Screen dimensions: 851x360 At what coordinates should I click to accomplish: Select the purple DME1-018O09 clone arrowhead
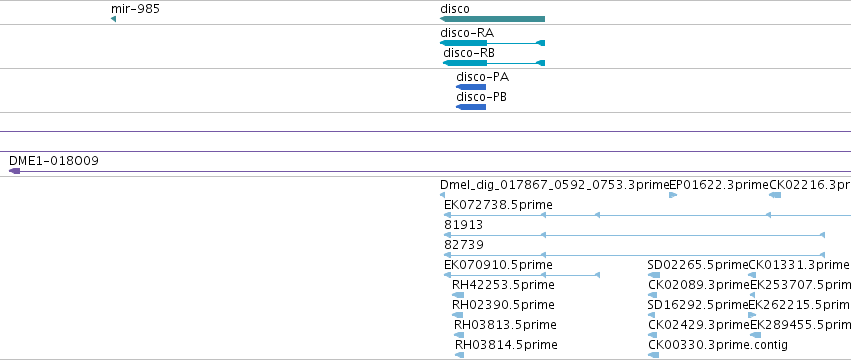click(15, 171)
